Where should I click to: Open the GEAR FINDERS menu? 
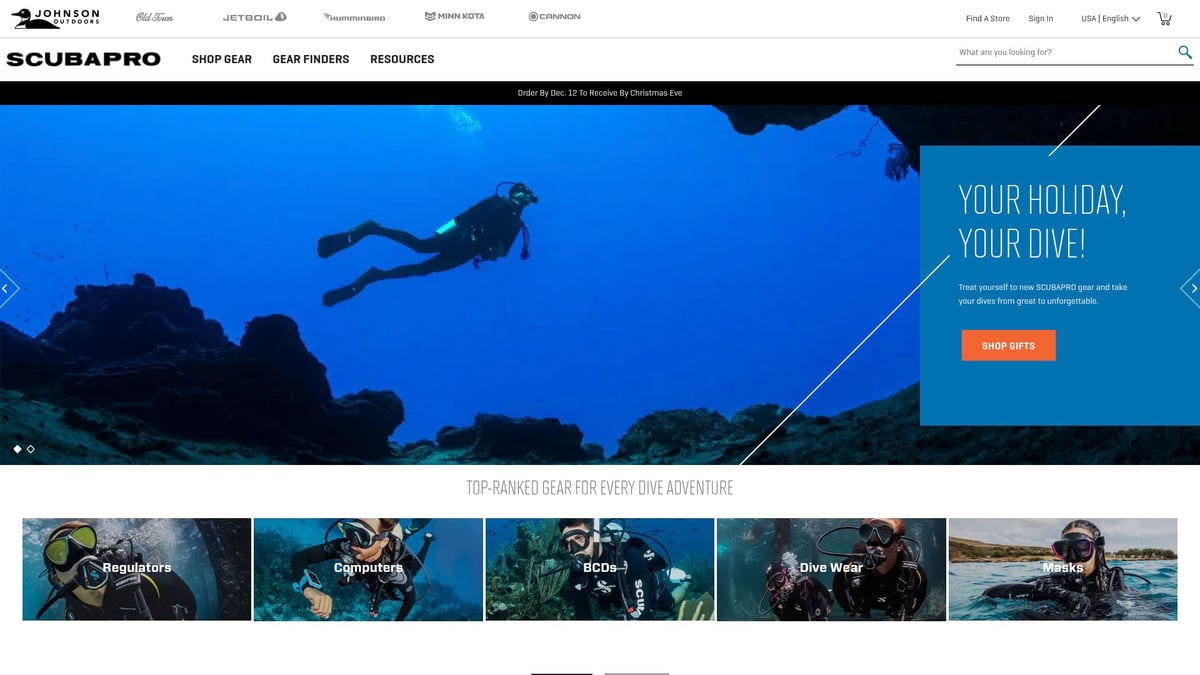(x=310, y=59)
